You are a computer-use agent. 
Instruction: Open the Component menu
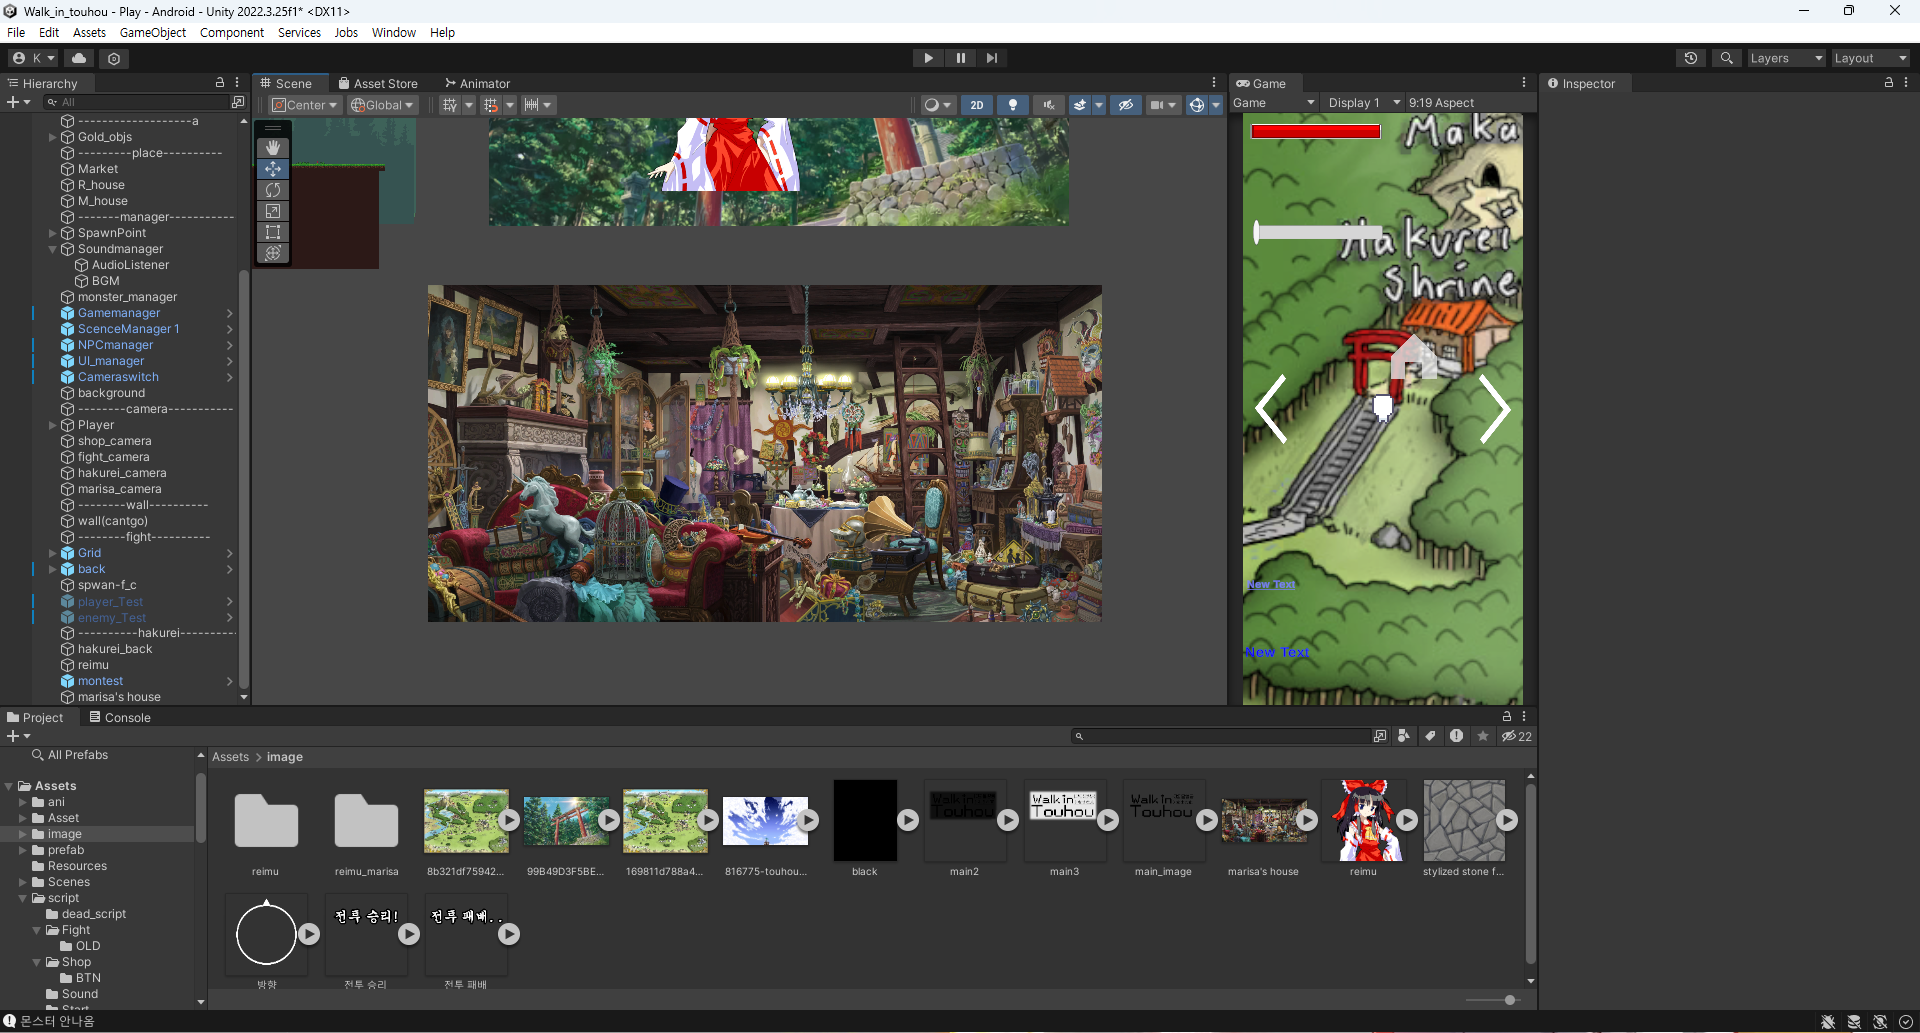click(232, 33)
